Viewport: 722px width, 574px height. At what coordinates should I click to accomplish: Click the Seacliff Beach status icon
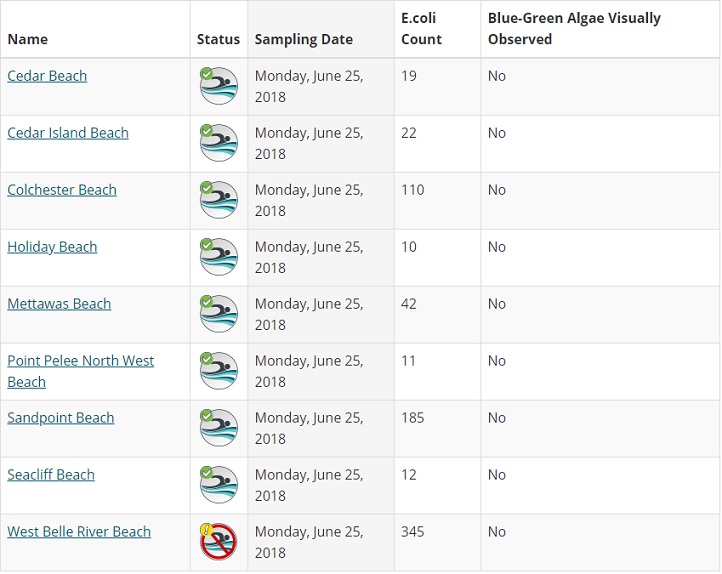218,485
